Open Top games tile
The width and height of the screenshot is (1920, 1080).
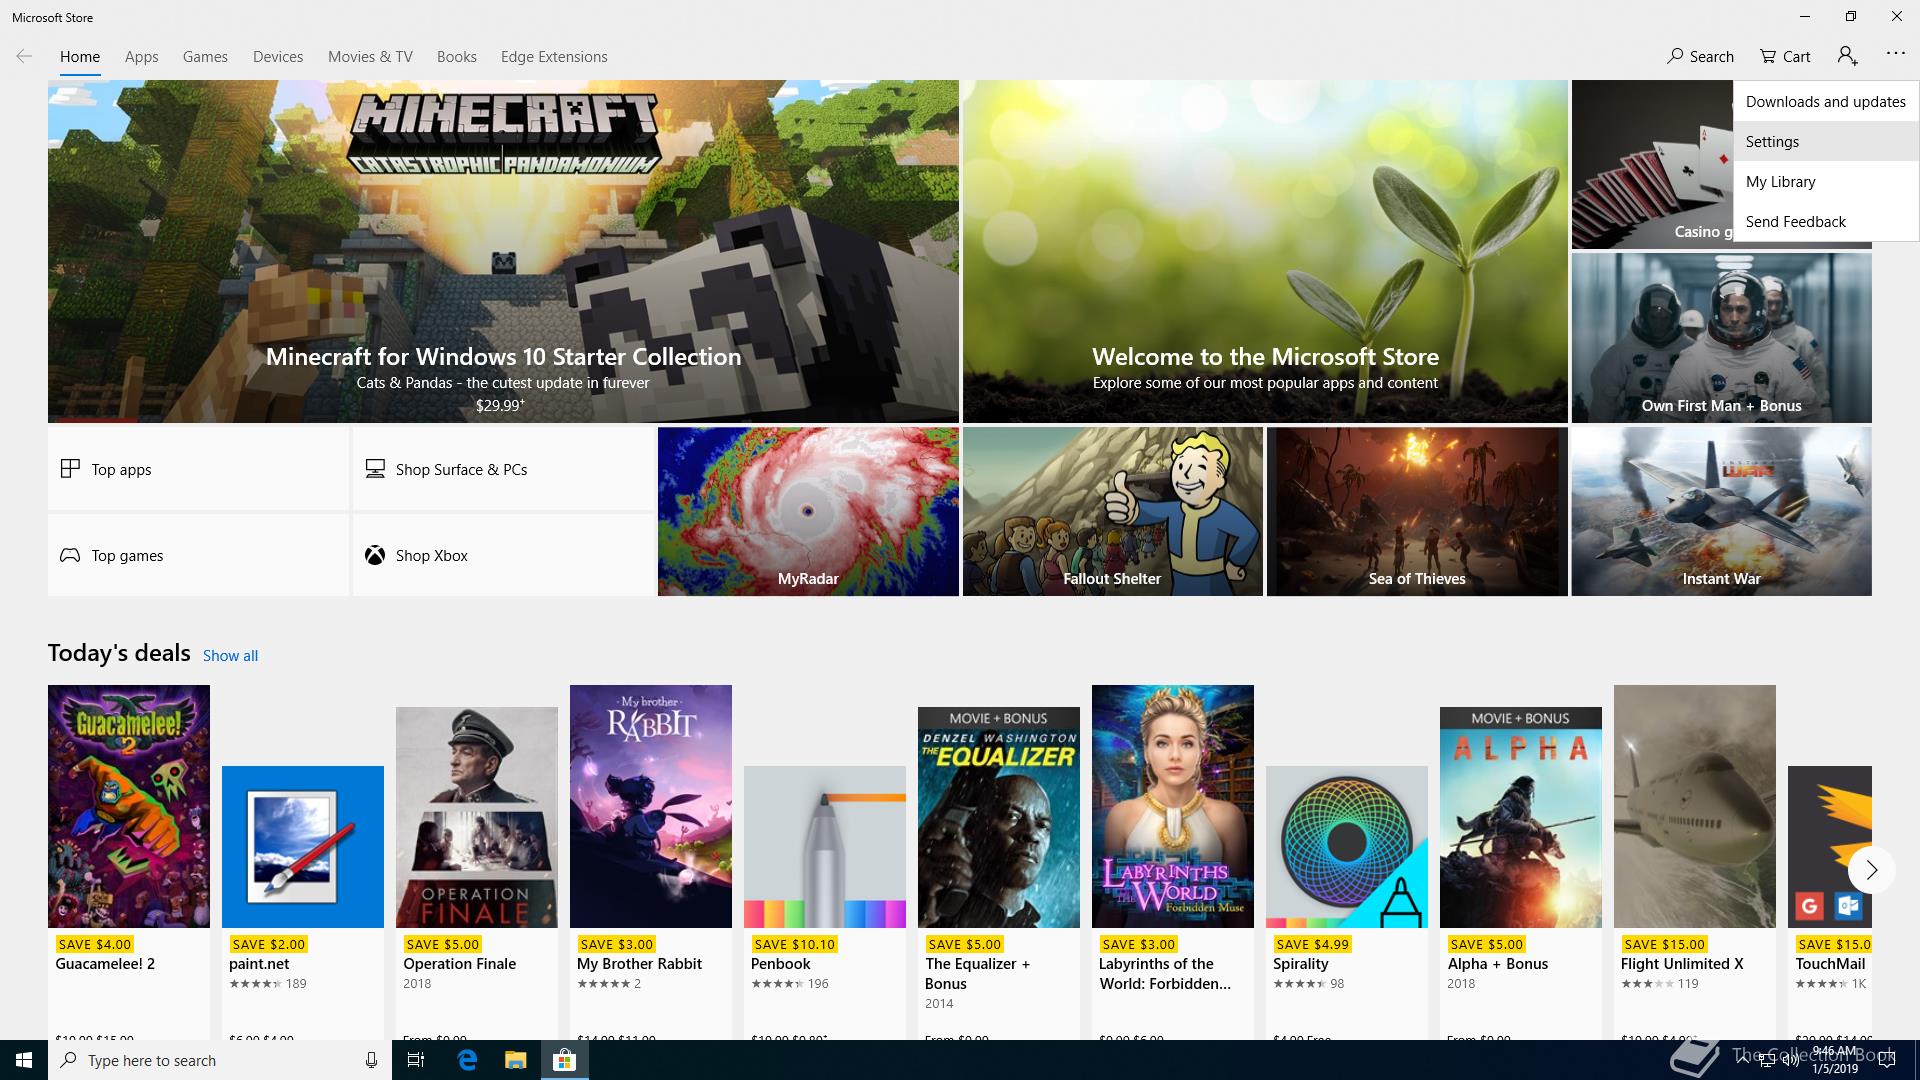click(198, 555)
